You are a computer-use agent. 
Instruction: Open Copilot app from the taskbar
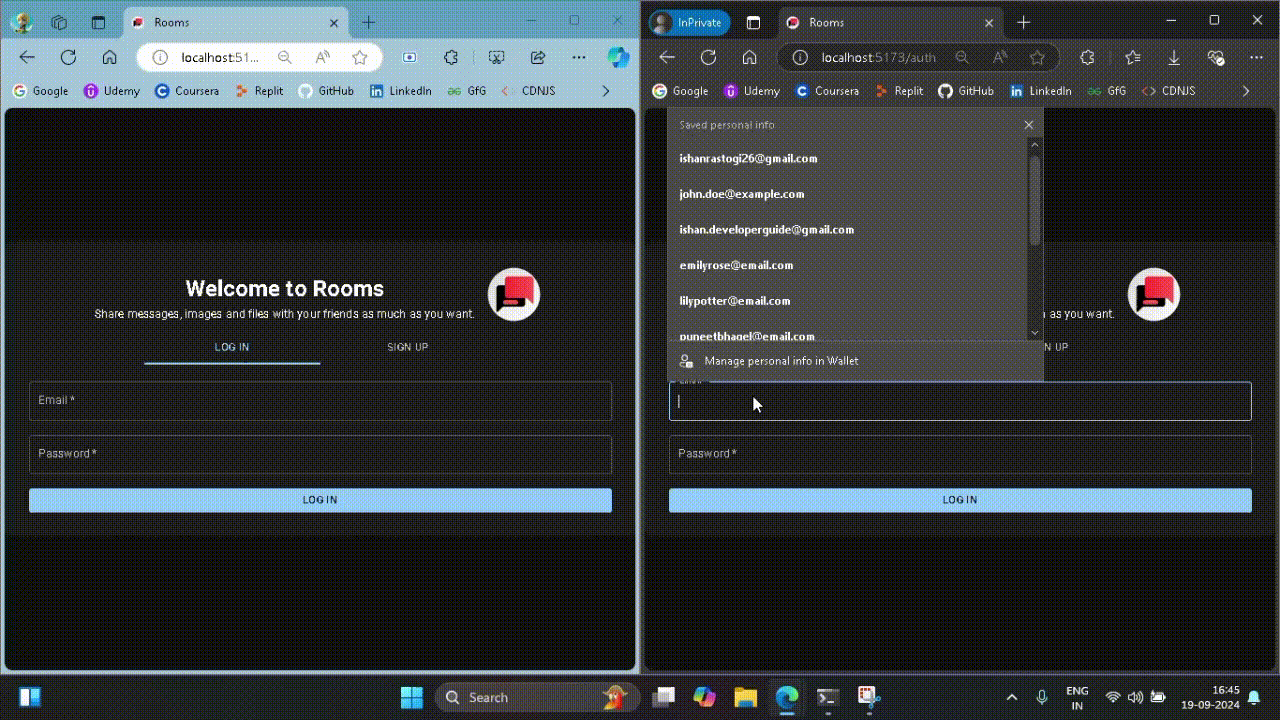click(705, 697)
